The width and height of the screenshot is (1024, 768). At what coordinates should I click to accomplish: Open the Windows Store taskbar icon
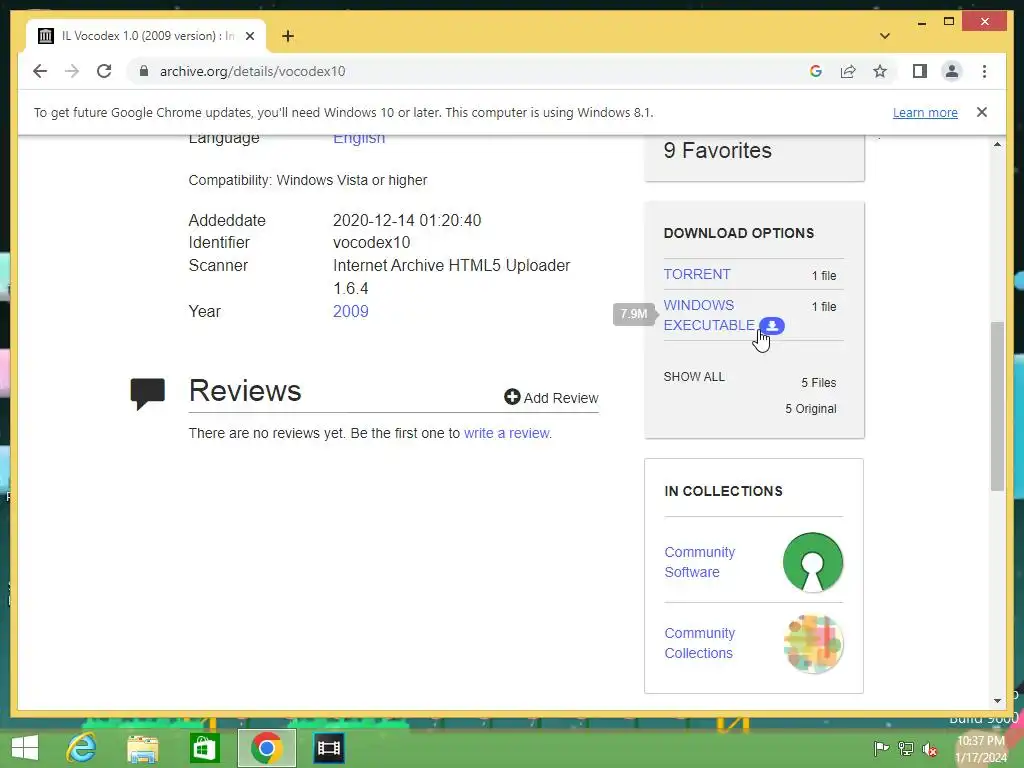[204, 748]
